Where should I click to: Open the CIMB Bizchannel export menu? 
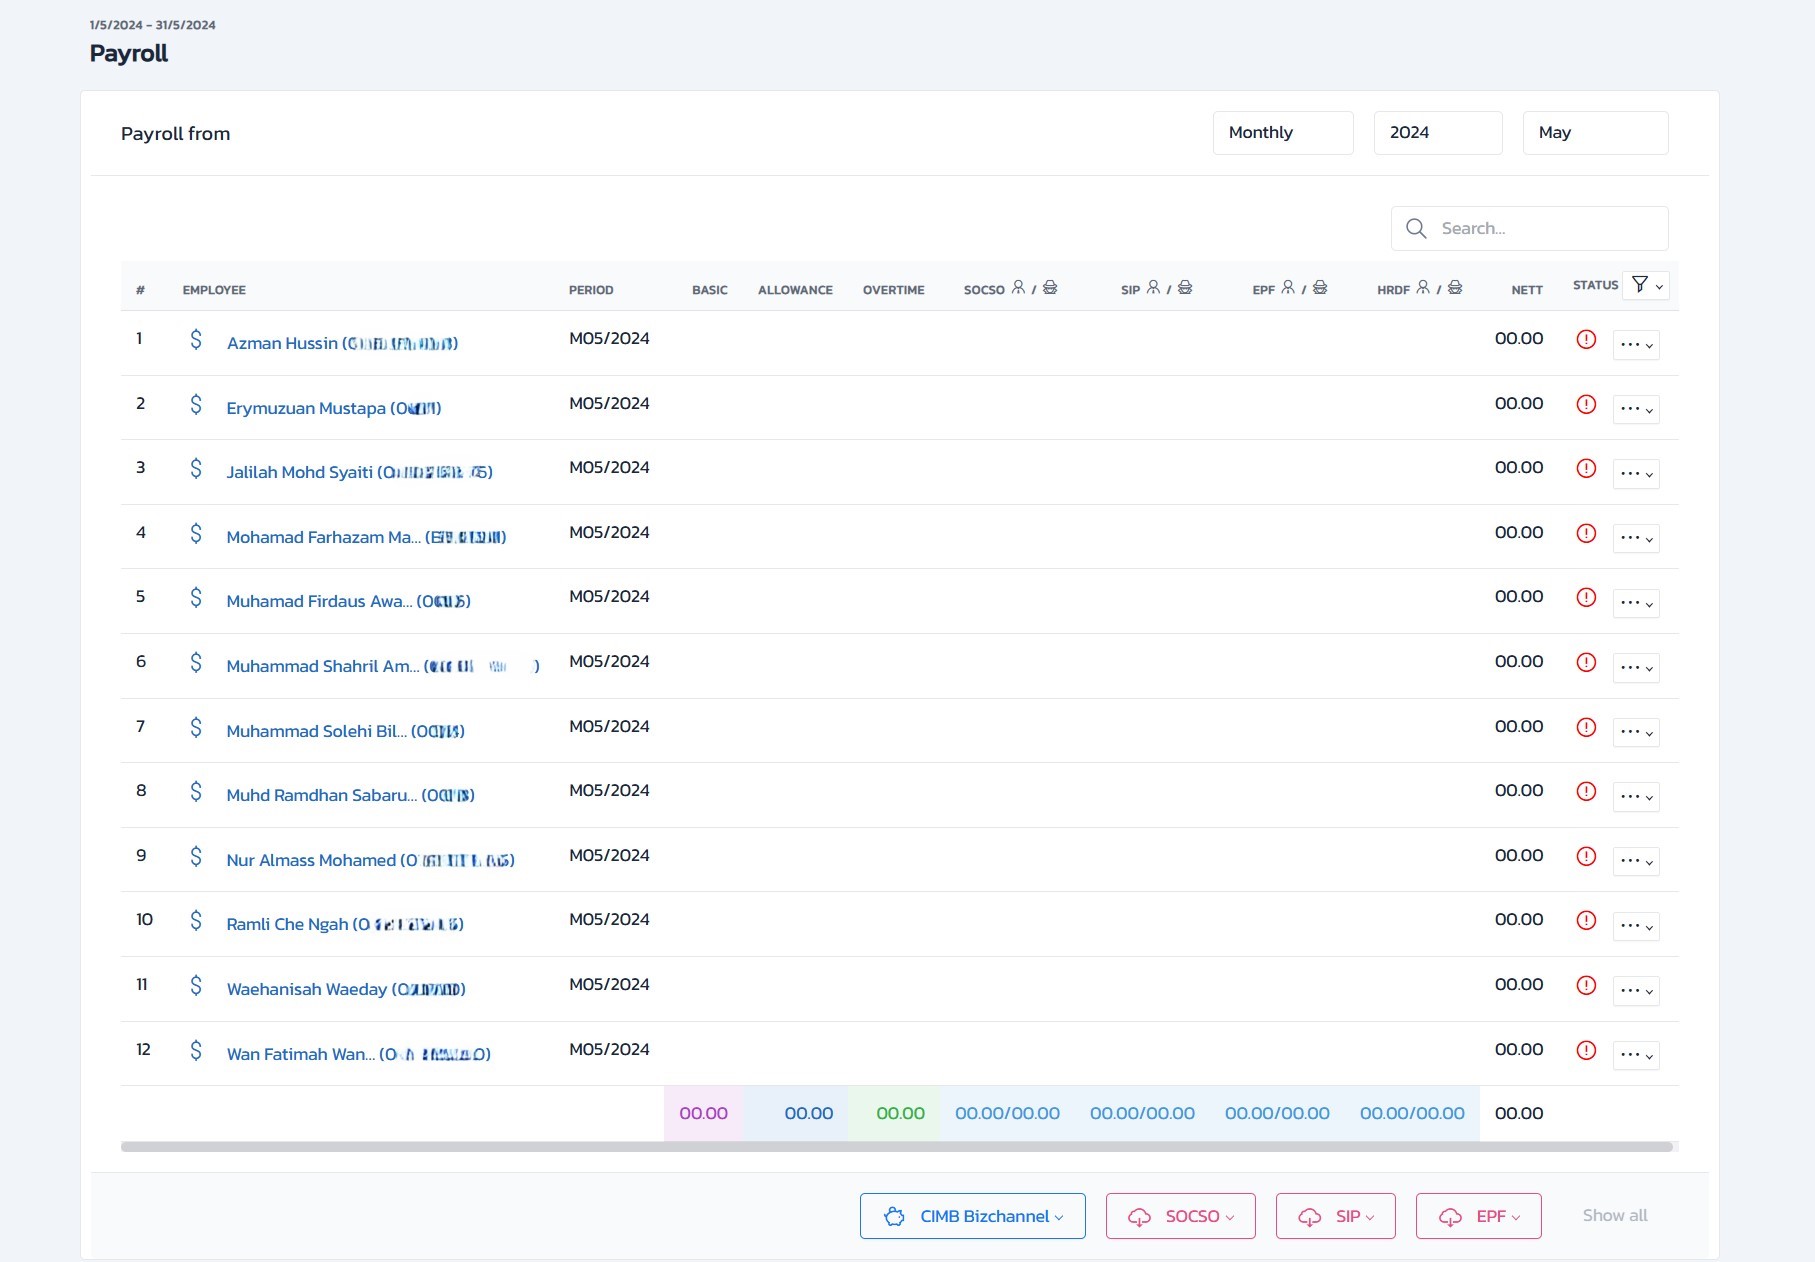(x=972, y=1216)
